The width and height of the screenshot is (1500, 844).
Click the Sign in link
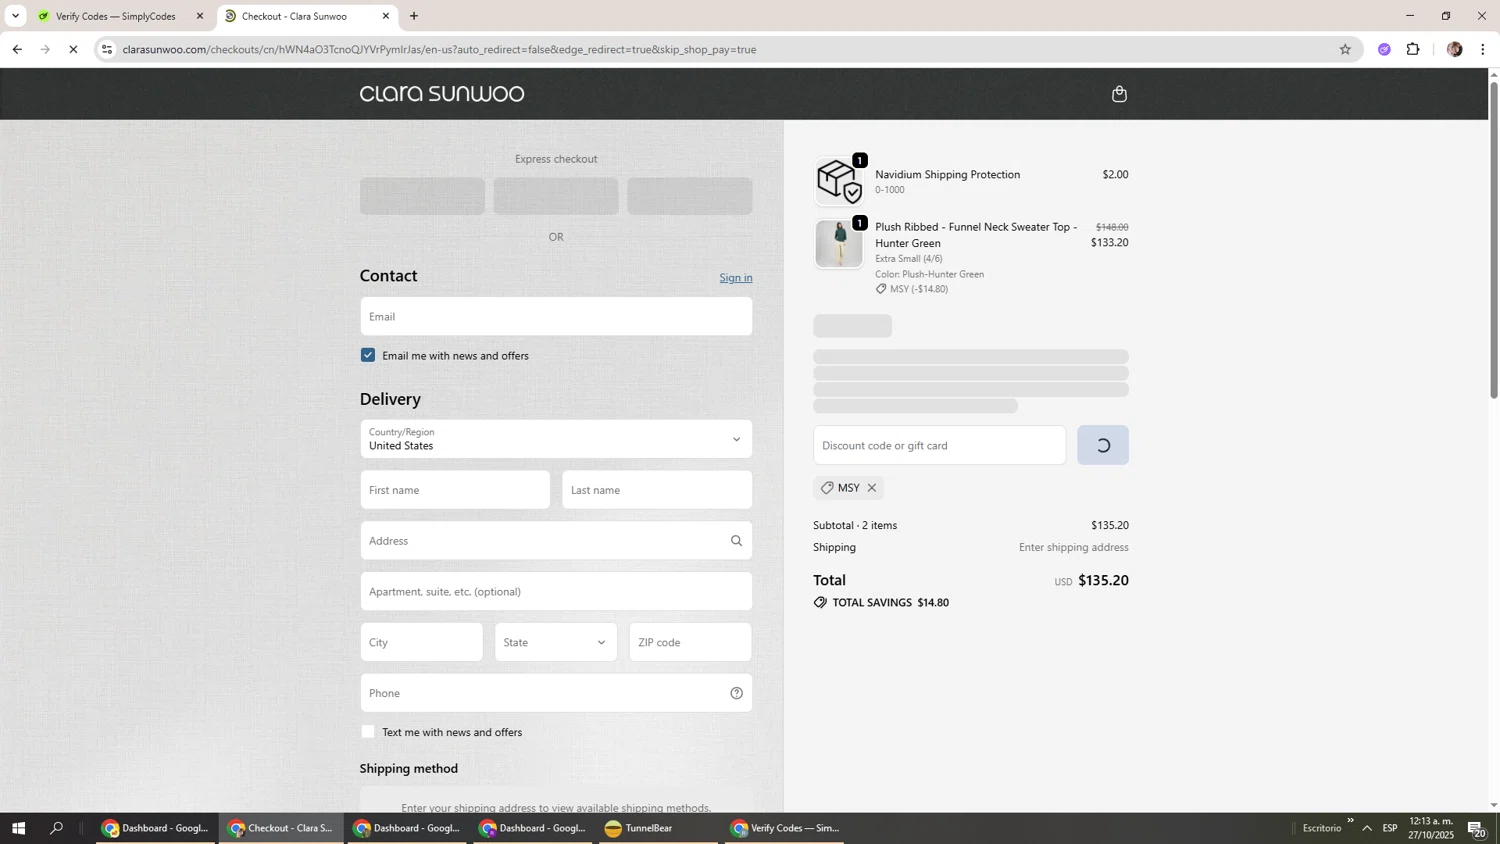[736, 278]
